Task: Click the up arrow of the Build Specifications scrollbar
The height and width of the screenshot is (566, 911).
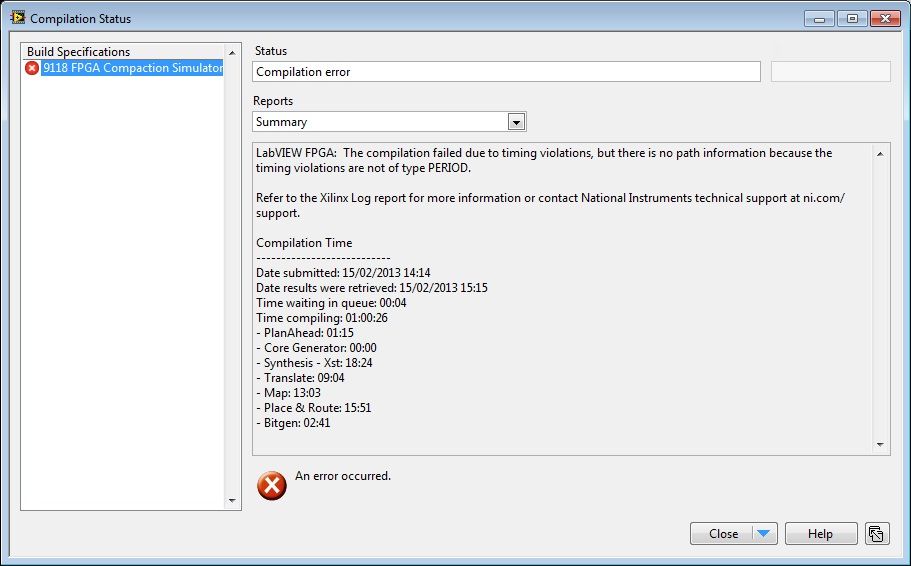Action: (x=232, y=52)
